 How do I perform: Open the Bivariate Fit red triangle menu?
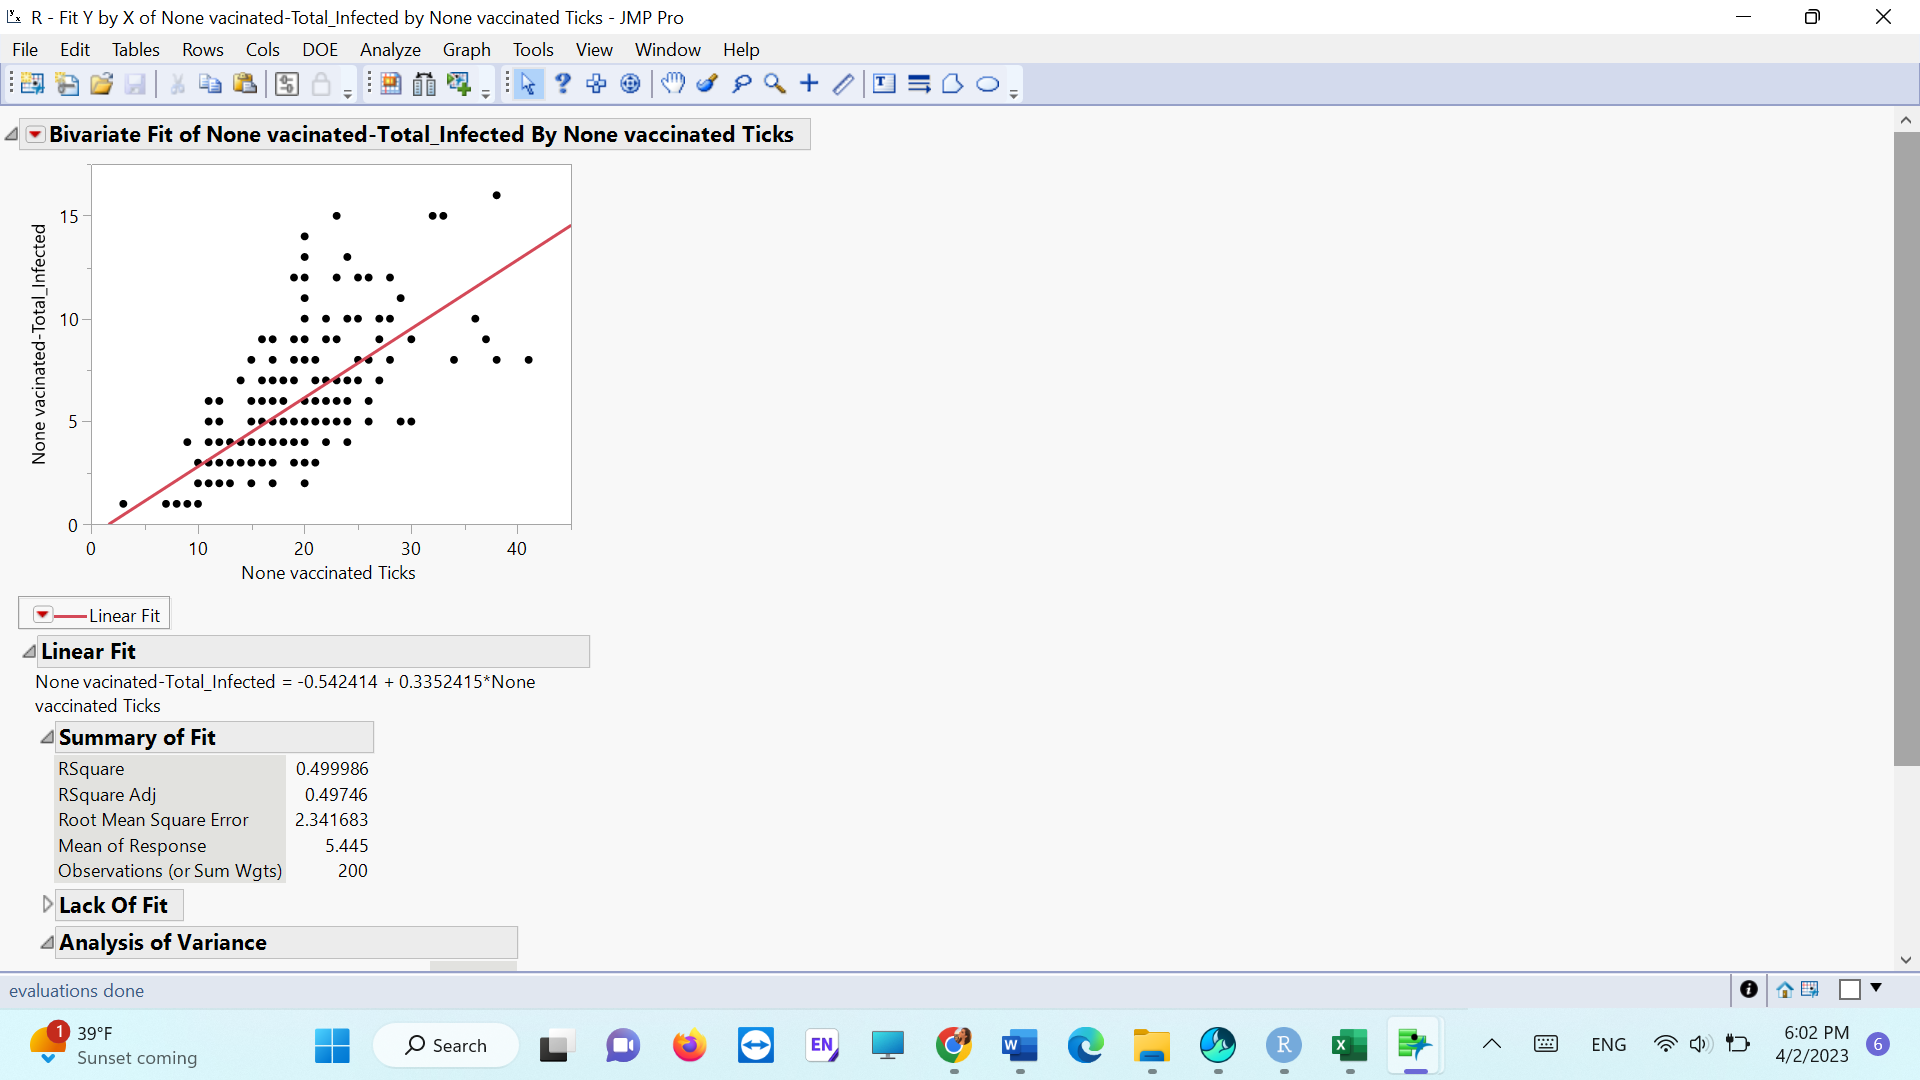[34, 133]
